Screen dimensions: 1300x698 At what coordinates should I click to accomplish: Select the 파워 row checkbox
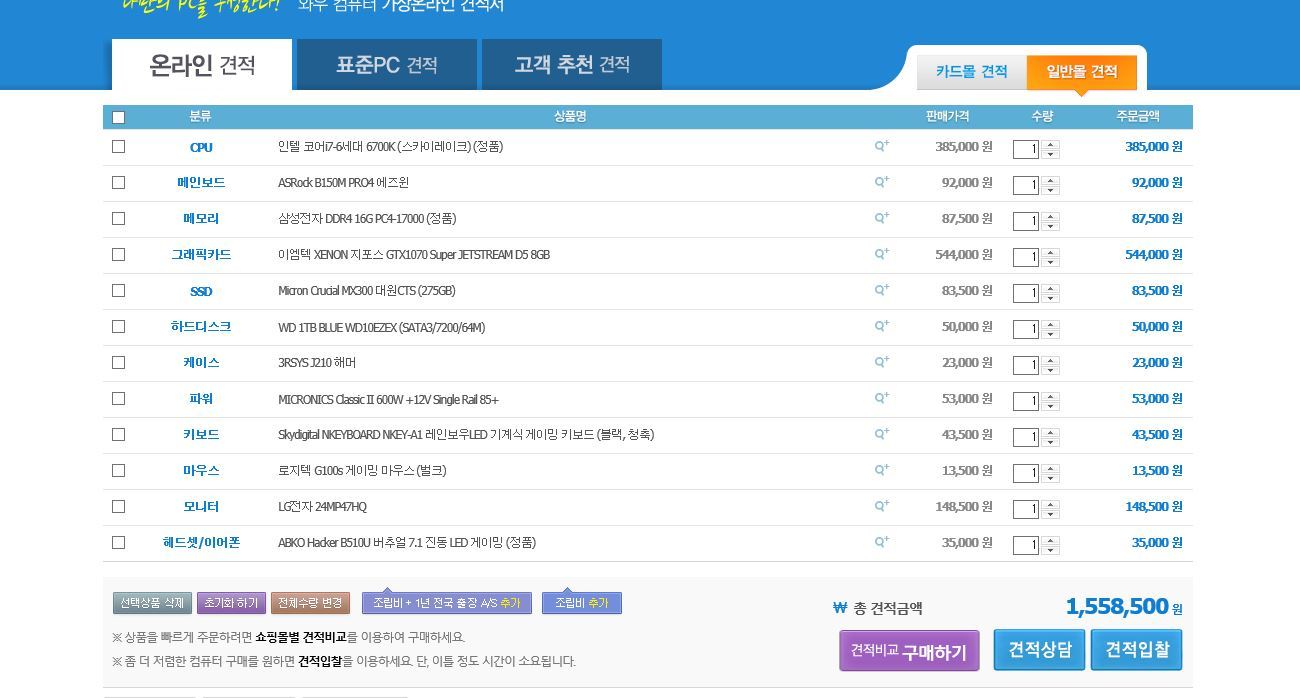pyautogui.click(x=118, y=398)
